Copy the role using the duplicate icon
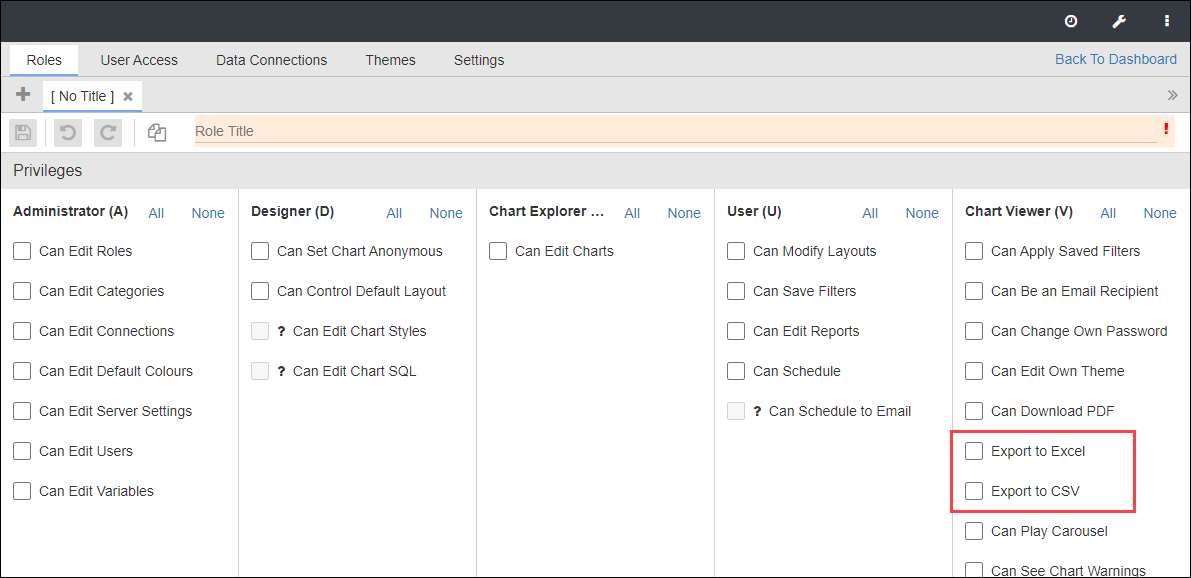Screen dimensions: 1191x578 pyautogui.click(x=156, y=131)
